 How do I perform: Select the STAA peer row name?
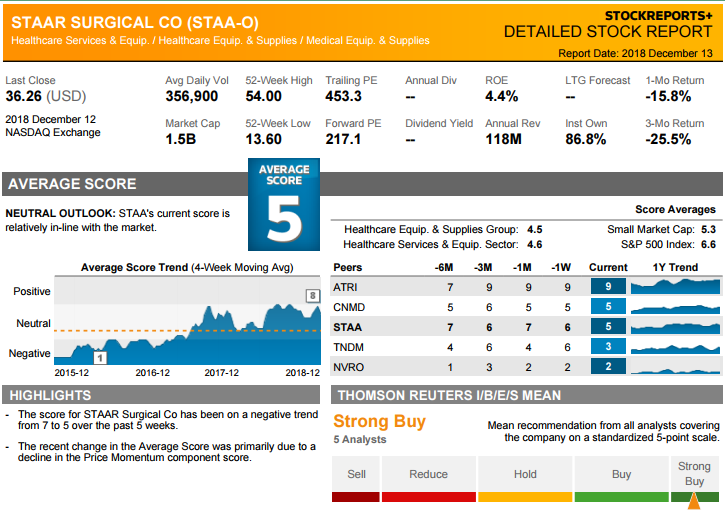[347, 327]
